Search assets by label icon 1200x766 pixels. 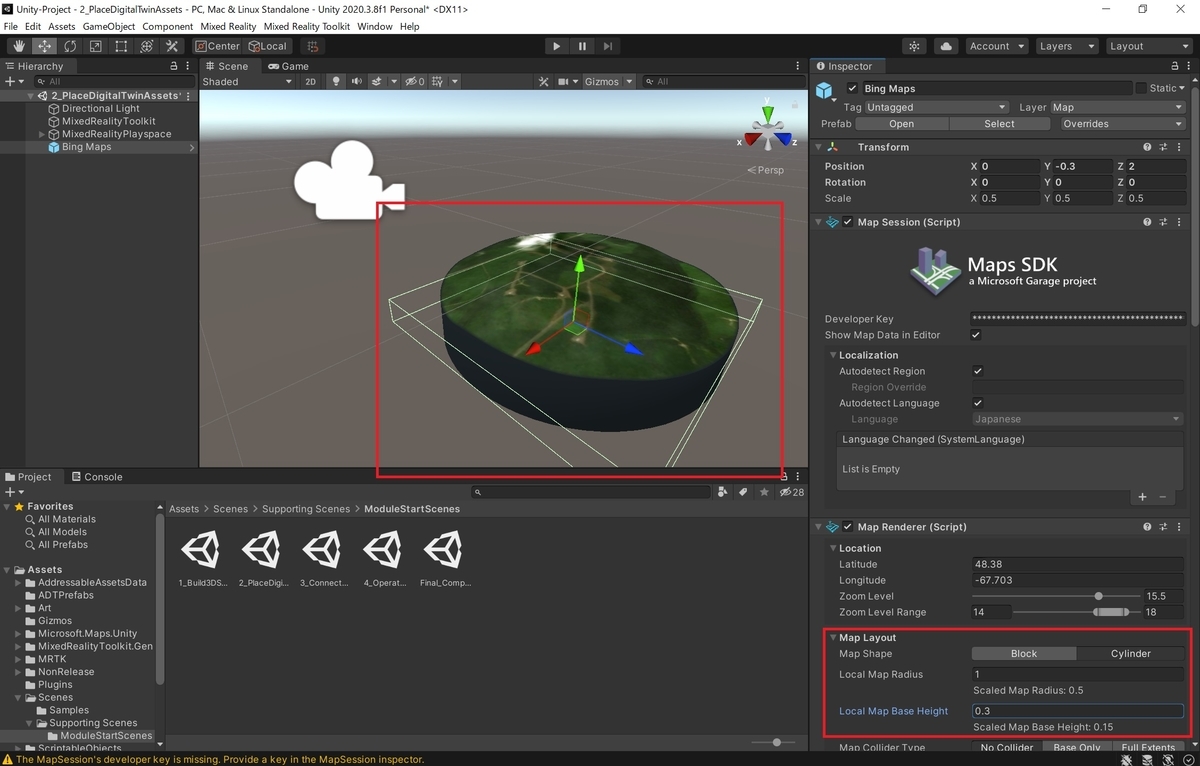click(743, 492)
